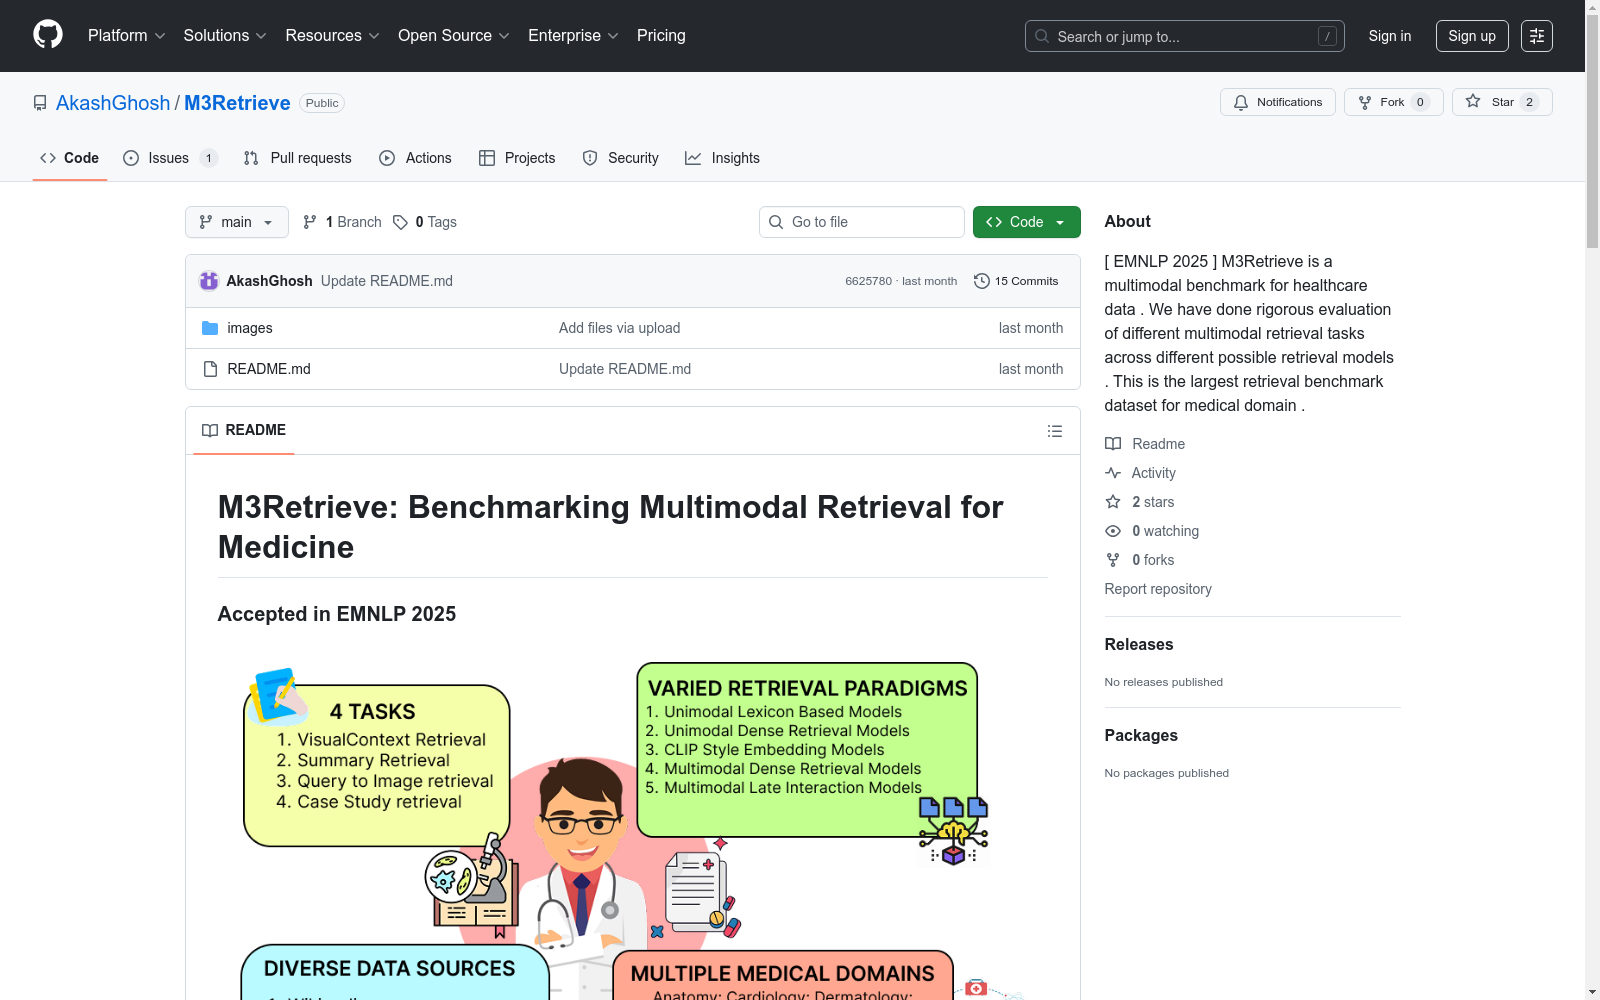This screenshot has width=1600, height=1000.
Task: Click the Projects table icon
Action: [487, 158]
